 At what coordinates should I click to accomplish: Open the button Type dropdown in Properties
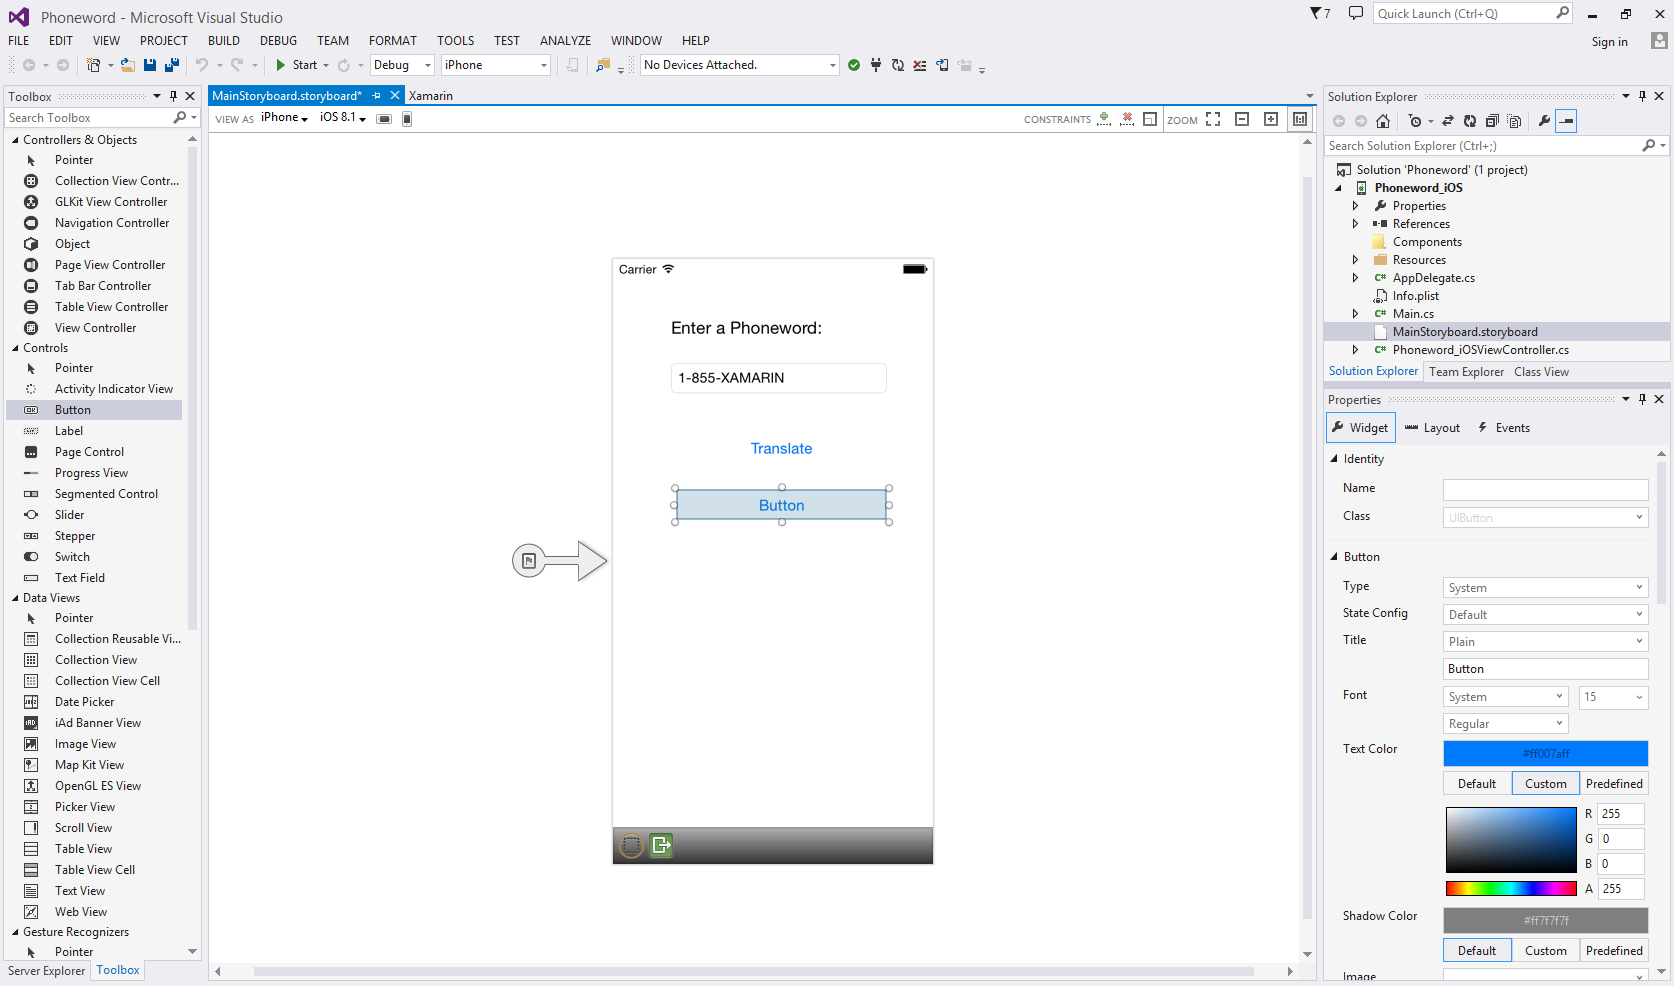point(1545,588)
